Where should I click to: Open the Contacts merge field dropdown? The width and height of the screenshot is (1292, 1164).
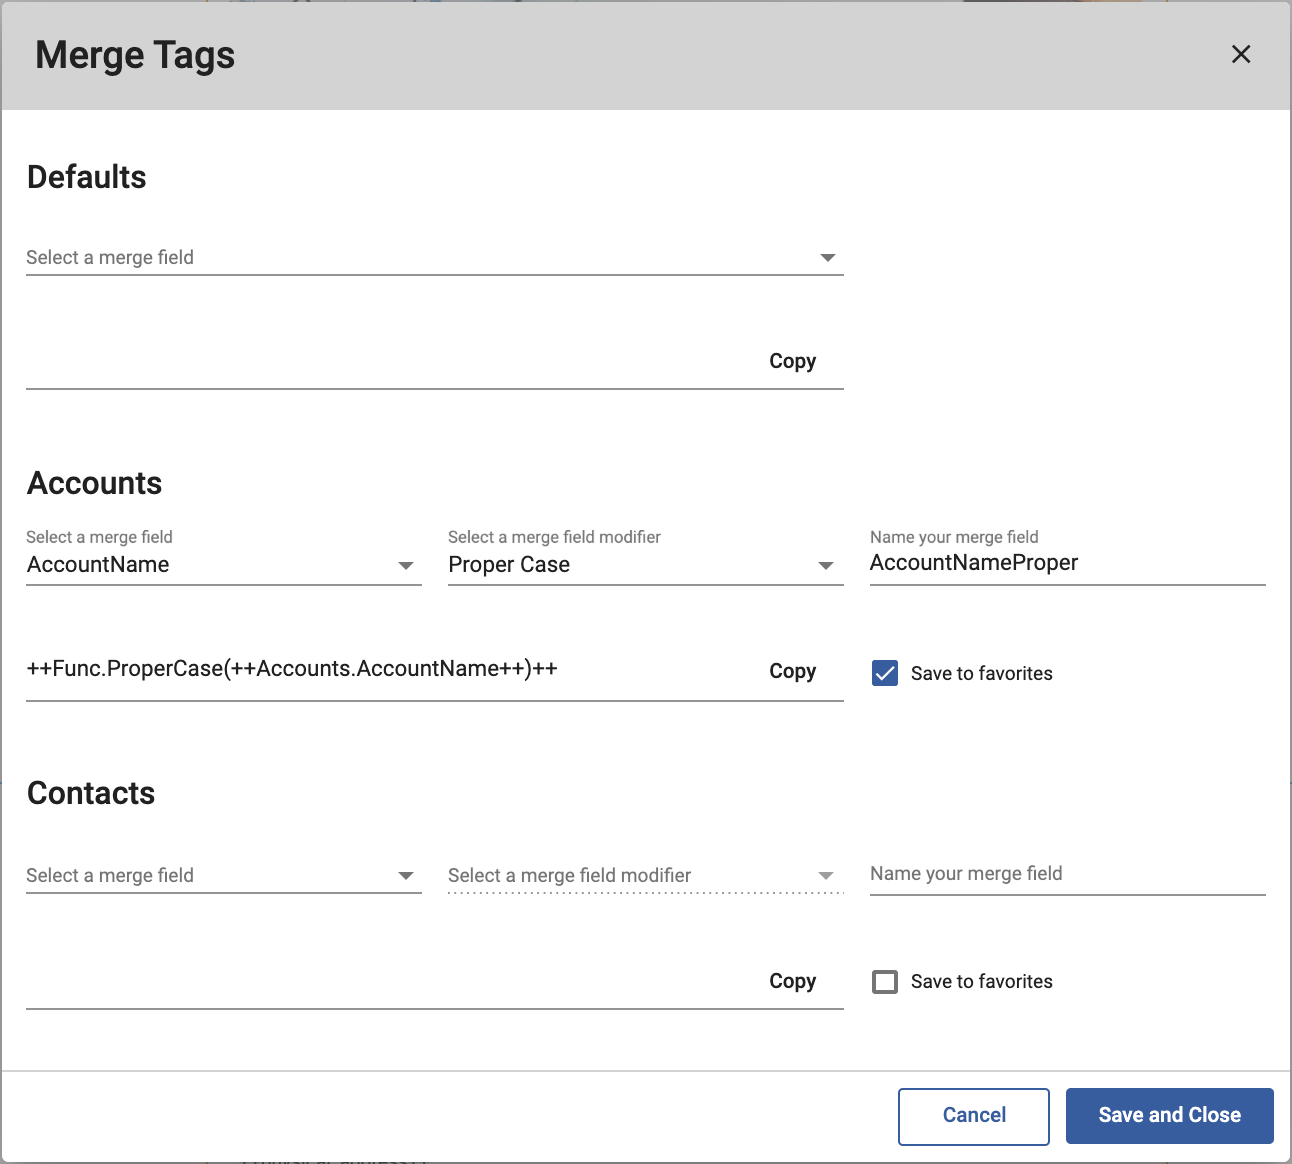click(220, 875)
